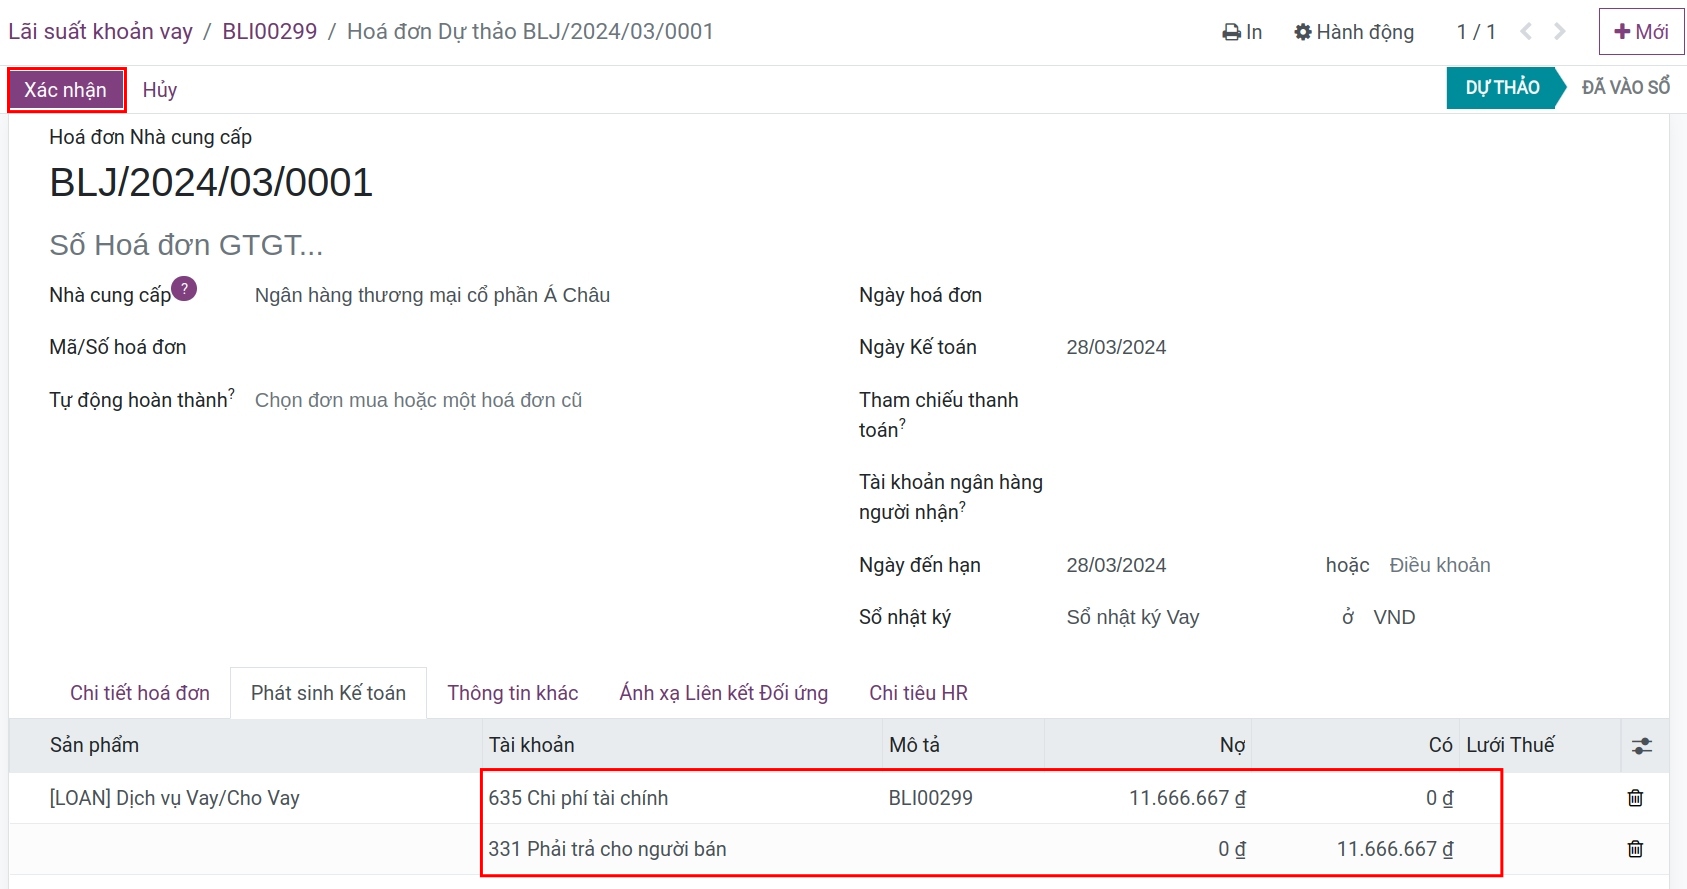
Task: Click the help icon beside Nhà cung cấp
Action: coord(184,289)
